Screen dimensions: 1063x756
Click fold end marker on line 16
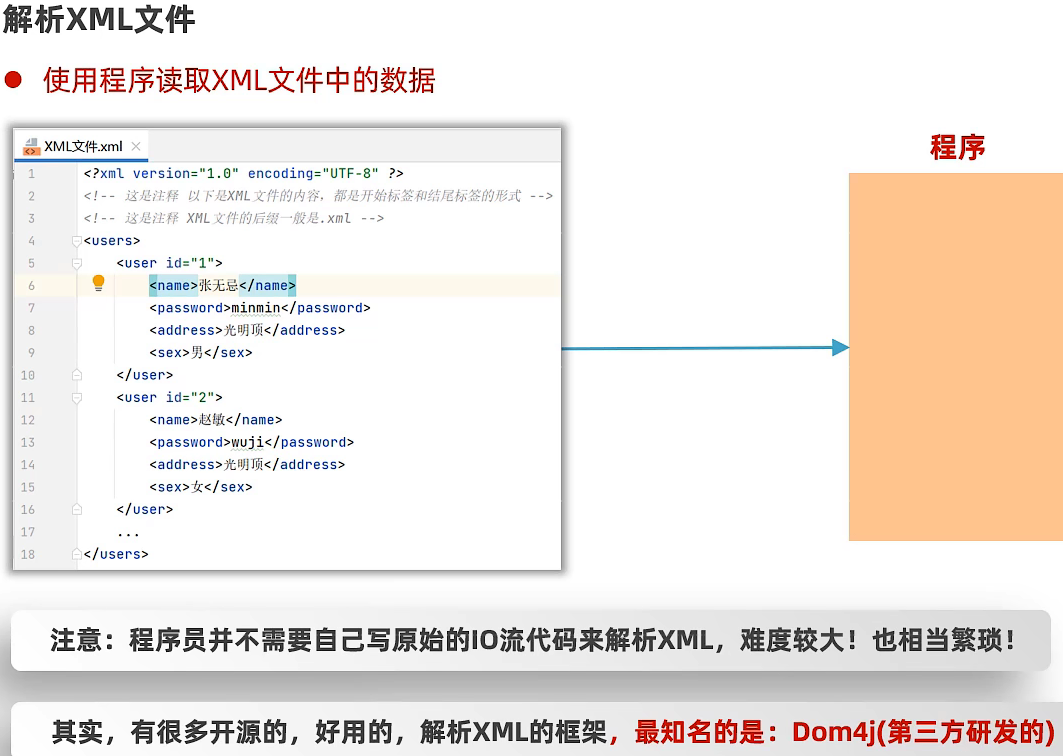(x=77, y=509)
